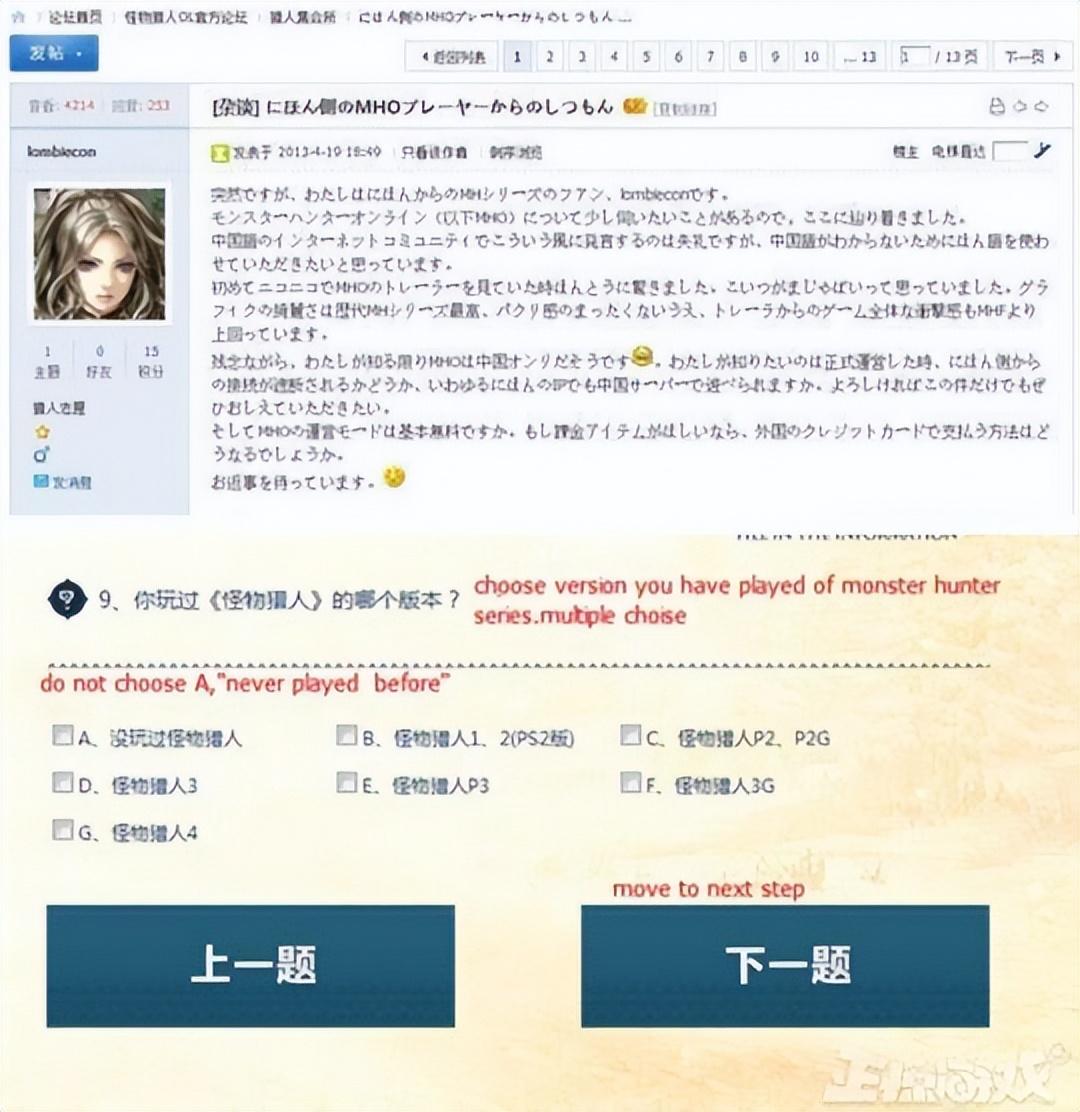Enable option E, 怪物猎人P3
This screenshot has width=1080, height=1112.
tap(346, 783)
